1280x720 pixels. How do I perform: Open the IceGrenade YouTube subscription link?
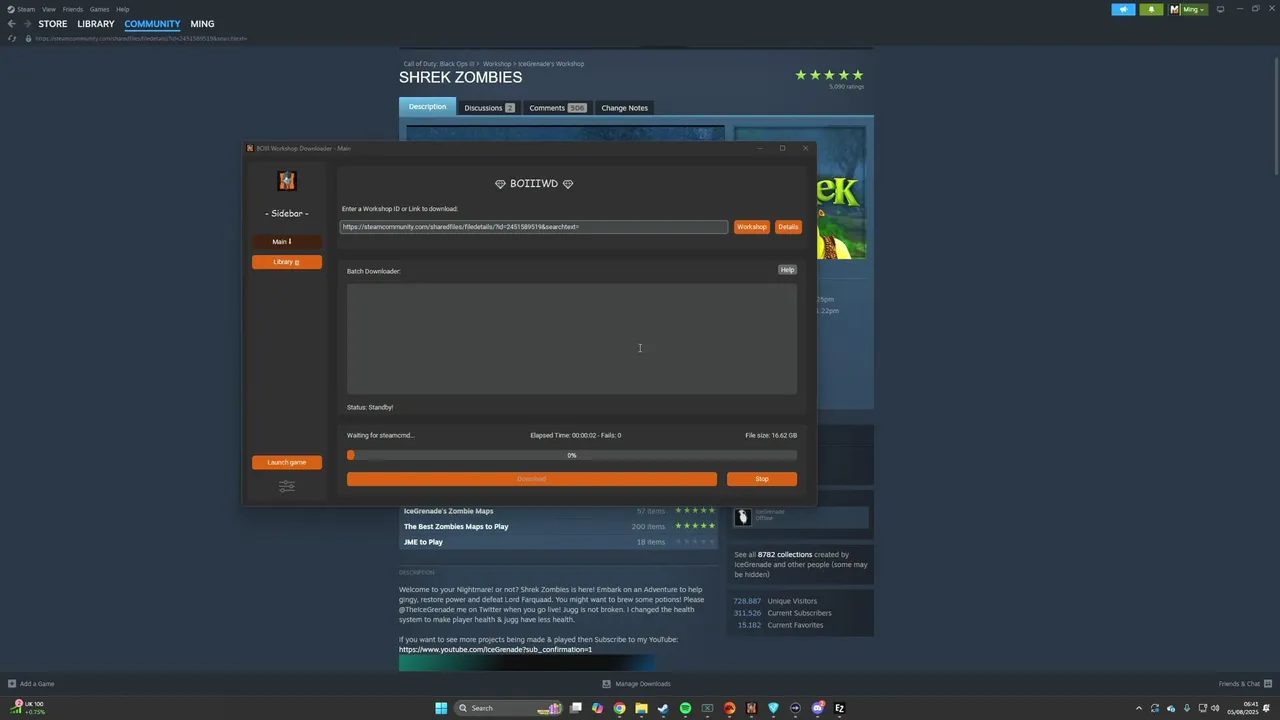pos(496,650)
